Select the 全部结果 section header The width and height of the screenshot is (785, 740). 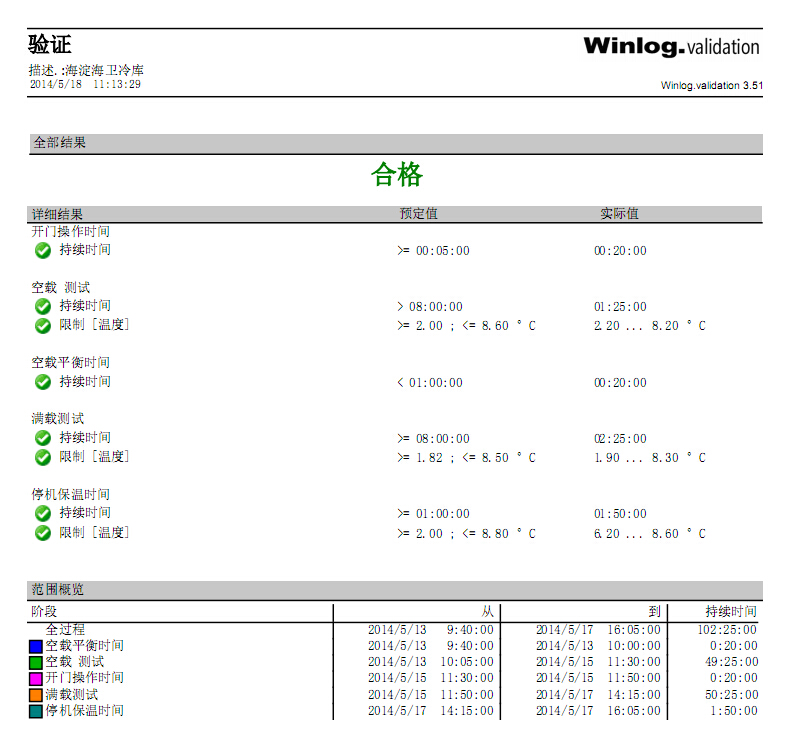click(60, 143)
